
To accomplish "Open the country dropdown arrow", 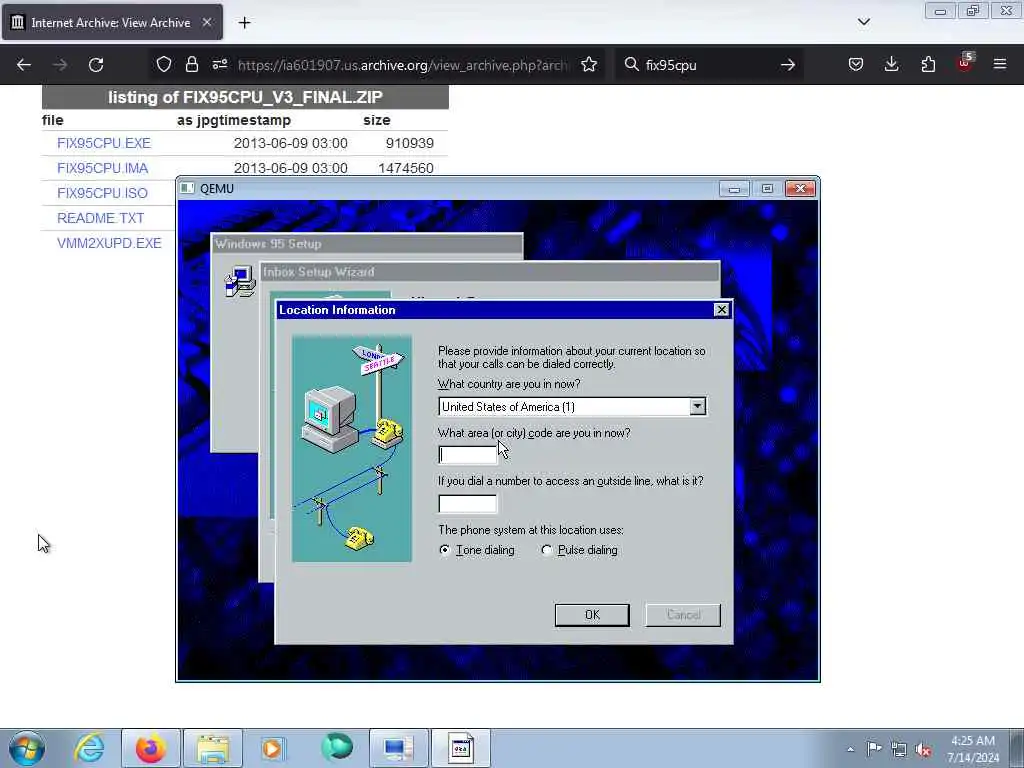I will 697,407.
